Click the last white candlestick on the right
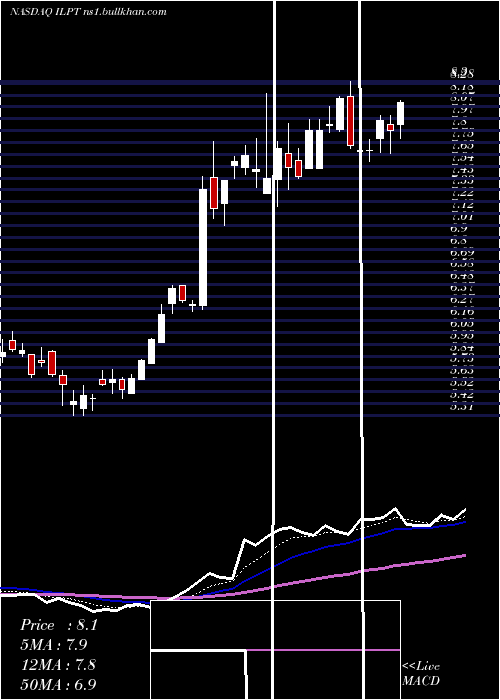Screen dimensions: 500x700 pyautogui.click(x=400, y=113)
